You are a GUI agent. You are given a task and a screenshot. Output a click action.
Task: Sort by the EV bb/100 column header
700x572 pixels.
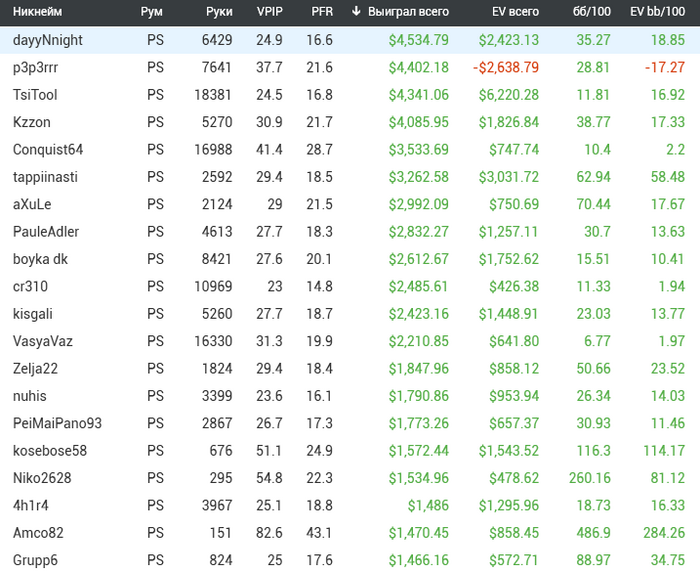pos(658,12)
